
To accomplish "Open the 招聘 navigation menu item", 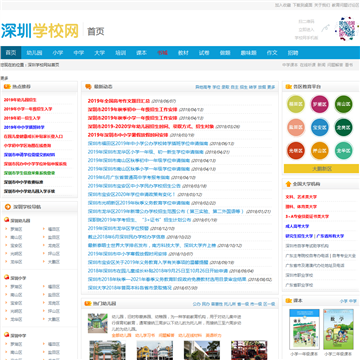I will click(x=293, y=53).
